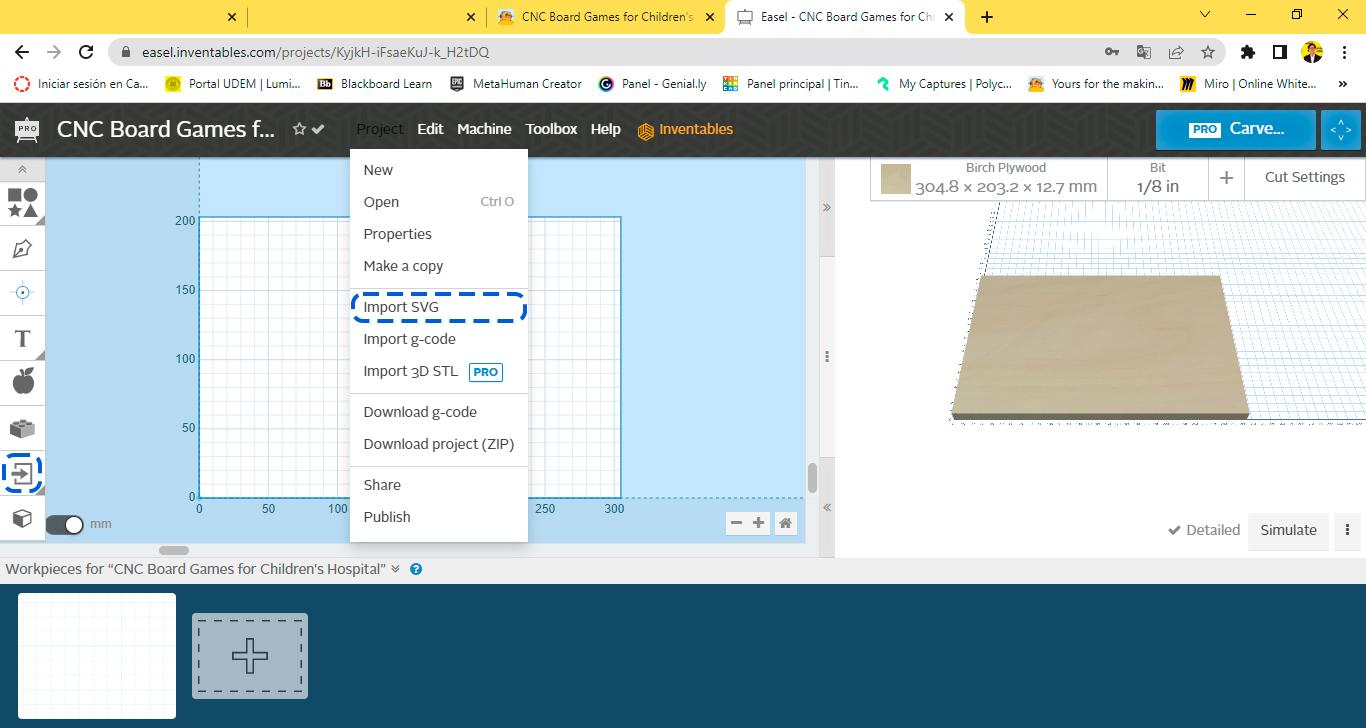The width and height of the screenshot is (1366, 728).
Task: Open Cut Settings
Action: coord(1303,177)
